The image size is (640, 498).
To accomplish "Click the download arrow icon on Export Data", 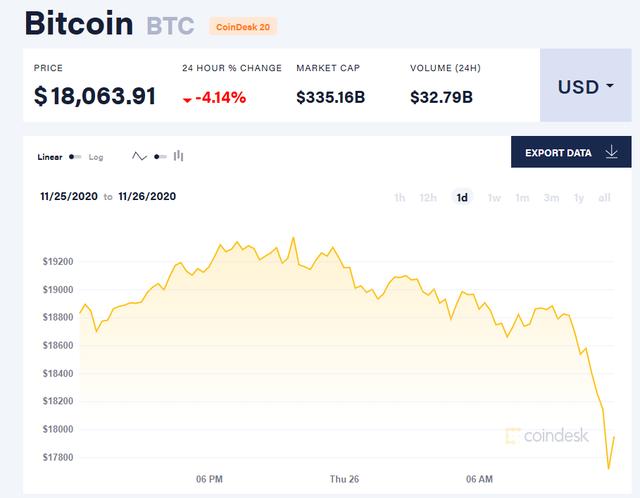I will (611, 153).
